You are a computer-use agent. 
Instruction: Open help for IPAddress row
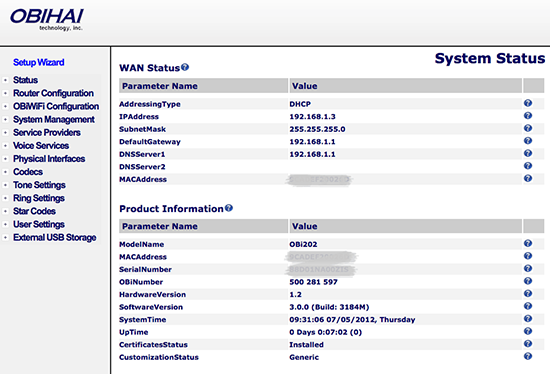528,116
